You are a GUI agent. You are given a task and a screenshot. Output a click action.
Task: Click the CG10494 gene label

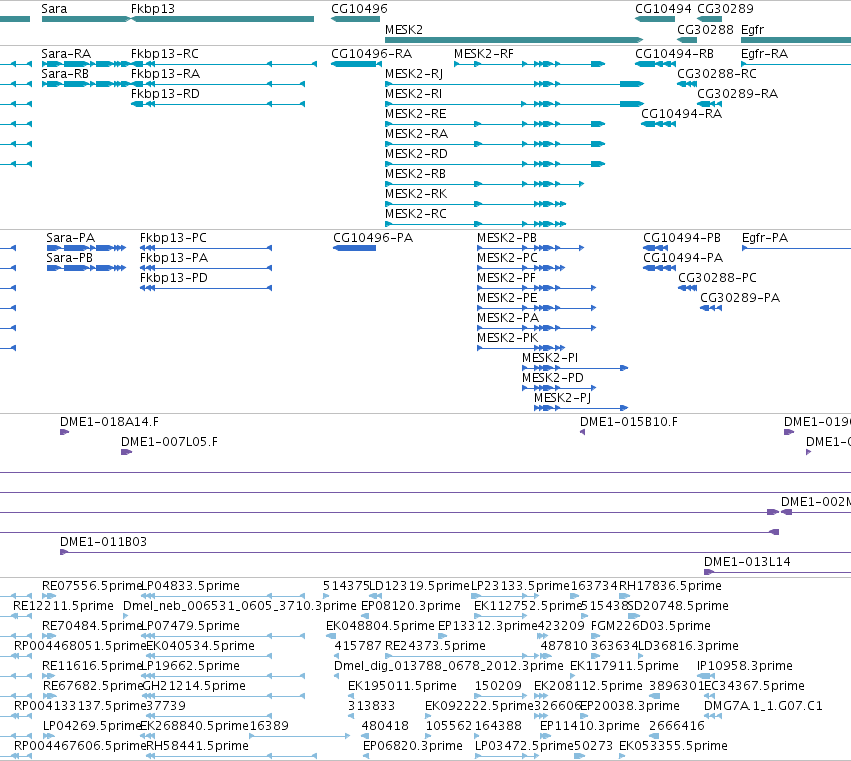tap(663, 9)
